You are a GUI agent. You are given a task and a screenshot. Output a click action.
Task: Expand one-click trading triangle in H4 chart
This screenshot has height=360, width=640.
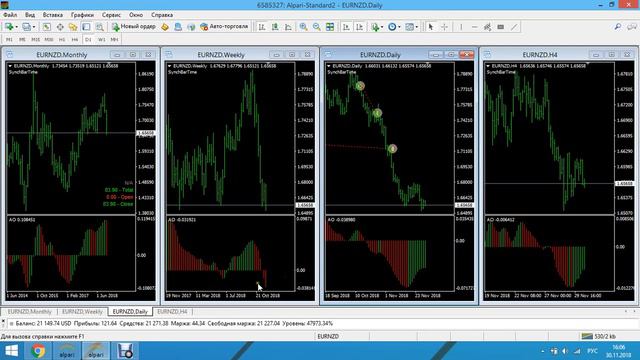click(x=488, y=66)
